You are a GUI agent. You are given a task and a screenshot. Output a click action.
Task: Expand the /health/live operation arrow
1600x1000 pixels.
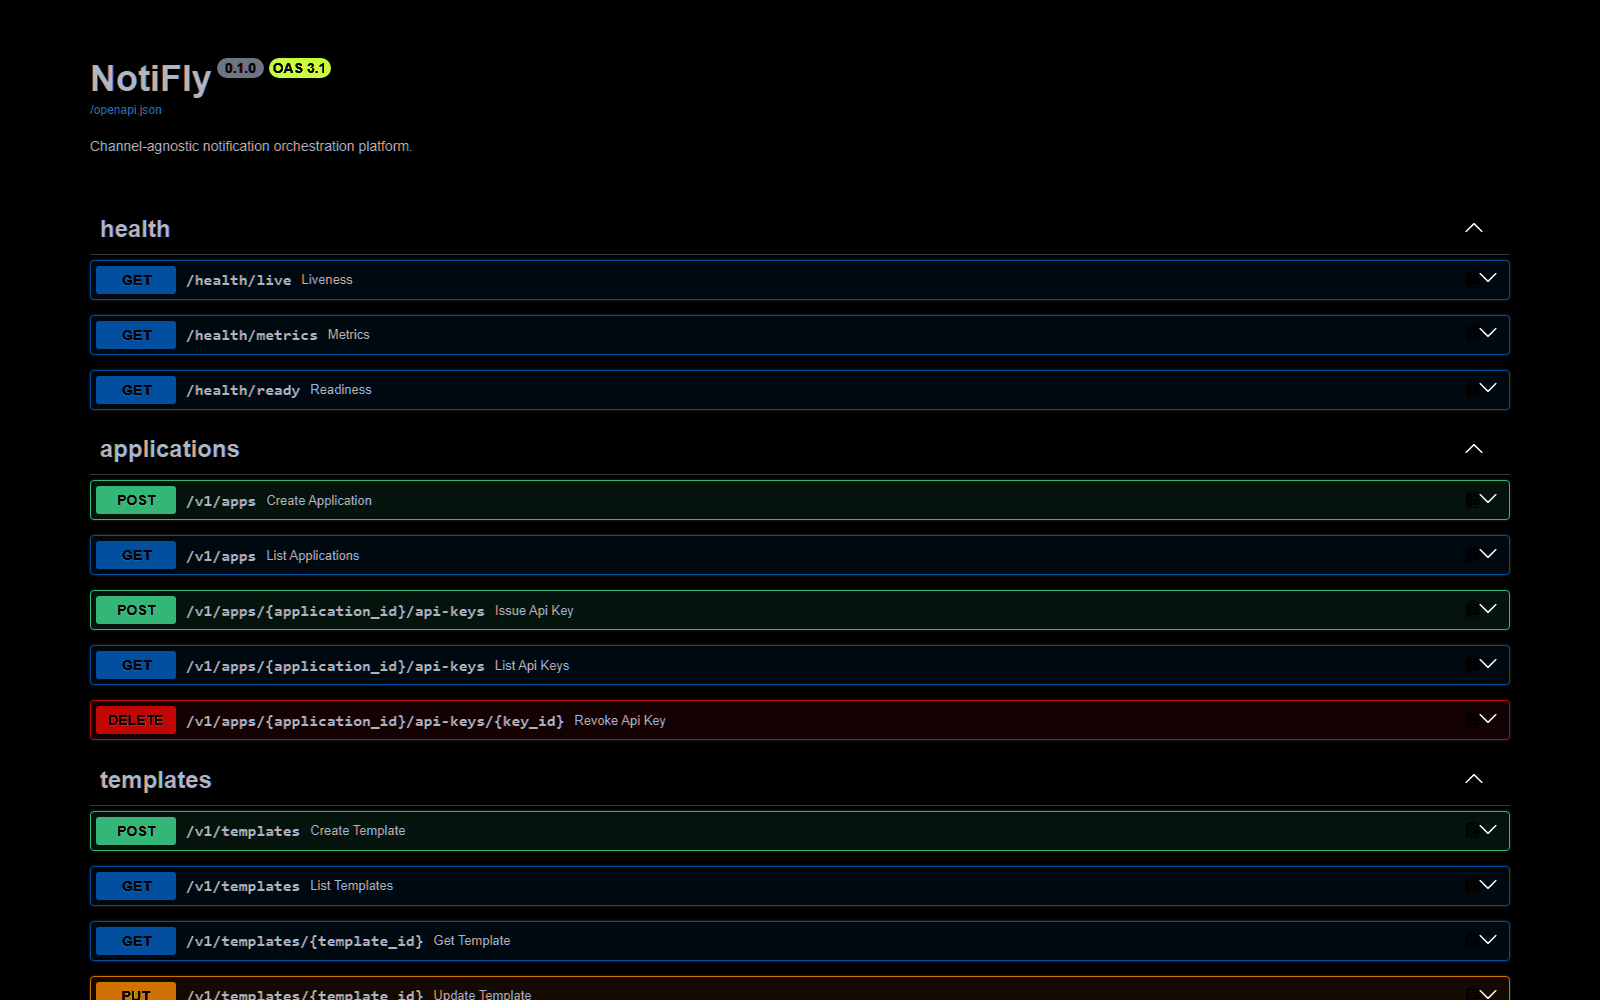coord(1488,278)
